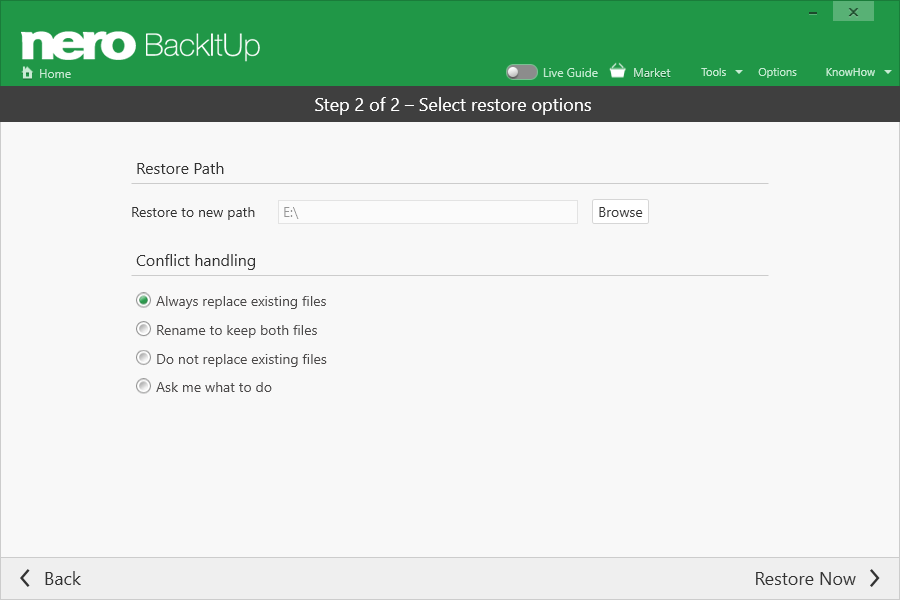Go Back to the previous step

pos(63,579)
